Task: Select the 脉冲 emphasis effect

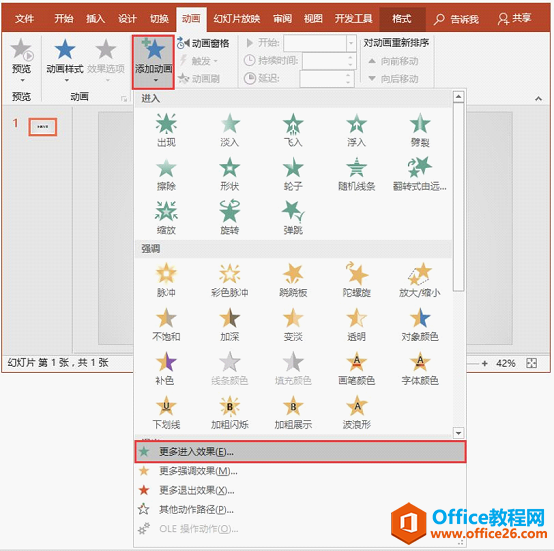Action: coord(166,280)
